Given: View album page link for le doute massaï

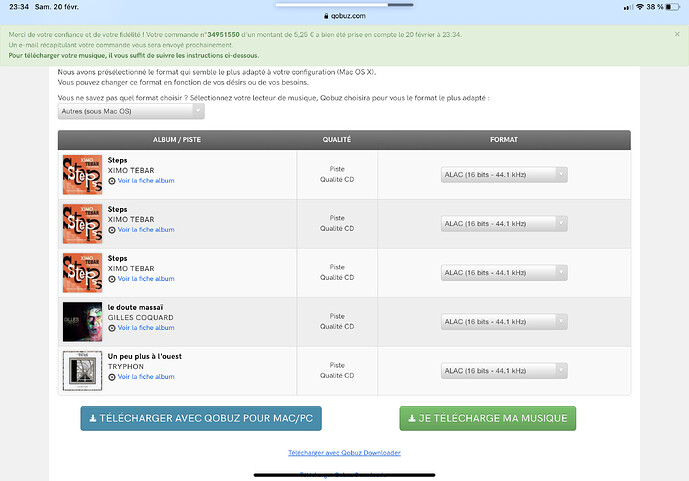Looking at the screenshot, I should [x=146, y=328].
